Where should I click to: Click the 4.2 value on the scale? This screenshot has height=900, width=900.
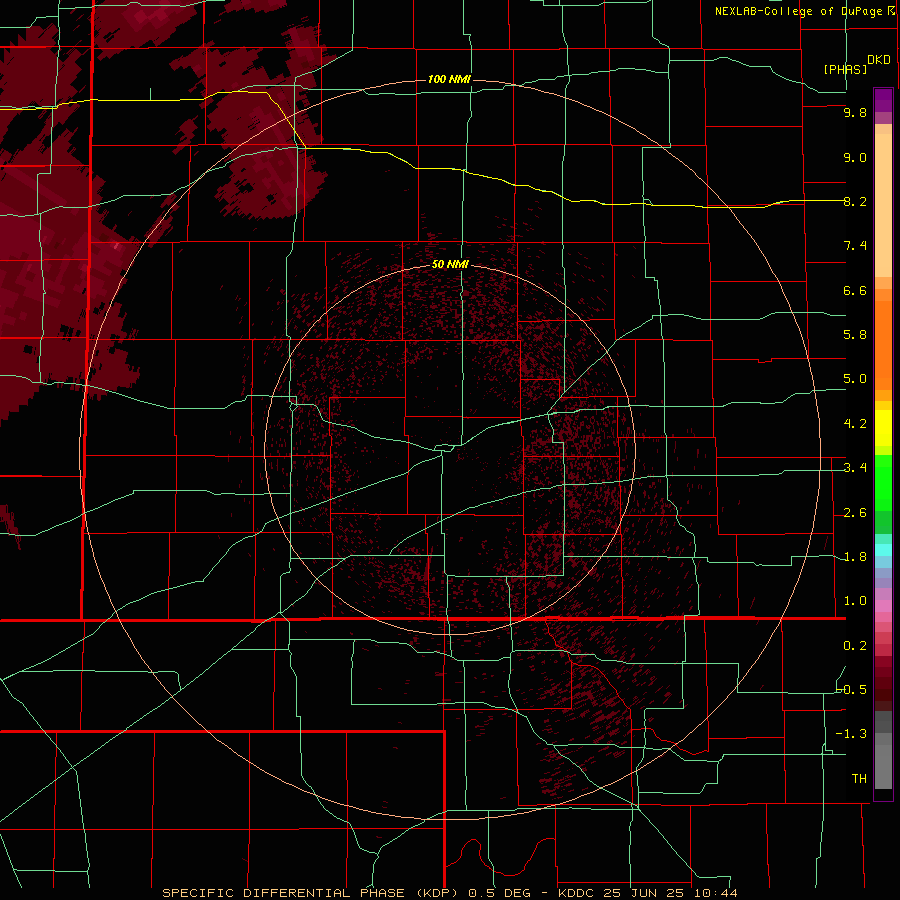pos(855,424)
